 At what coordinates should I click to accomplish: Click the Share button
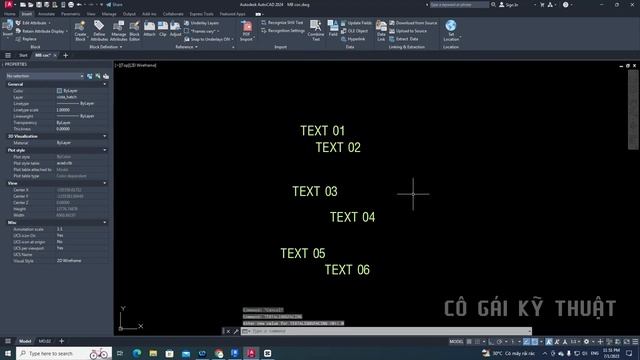coord(114,4)
